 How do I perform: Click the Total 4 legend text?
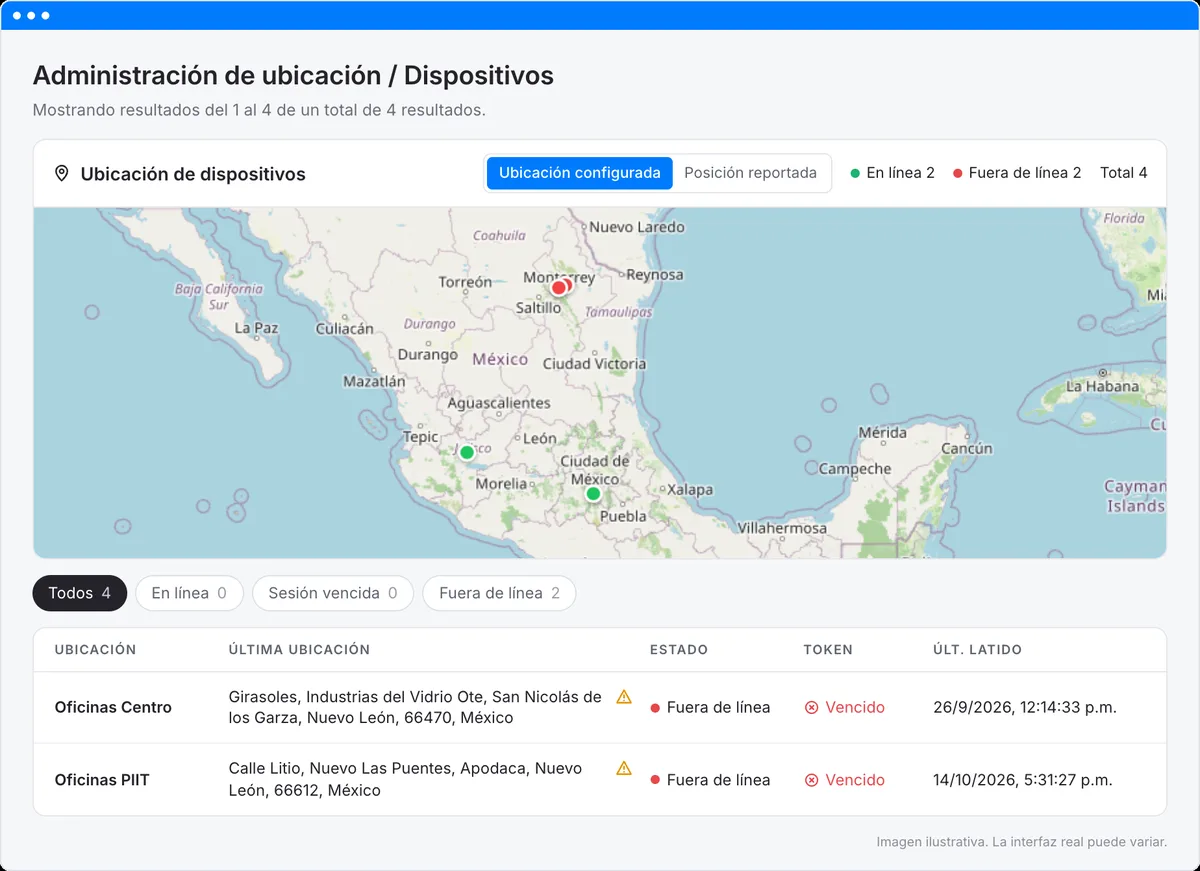tap(1124, 173)
